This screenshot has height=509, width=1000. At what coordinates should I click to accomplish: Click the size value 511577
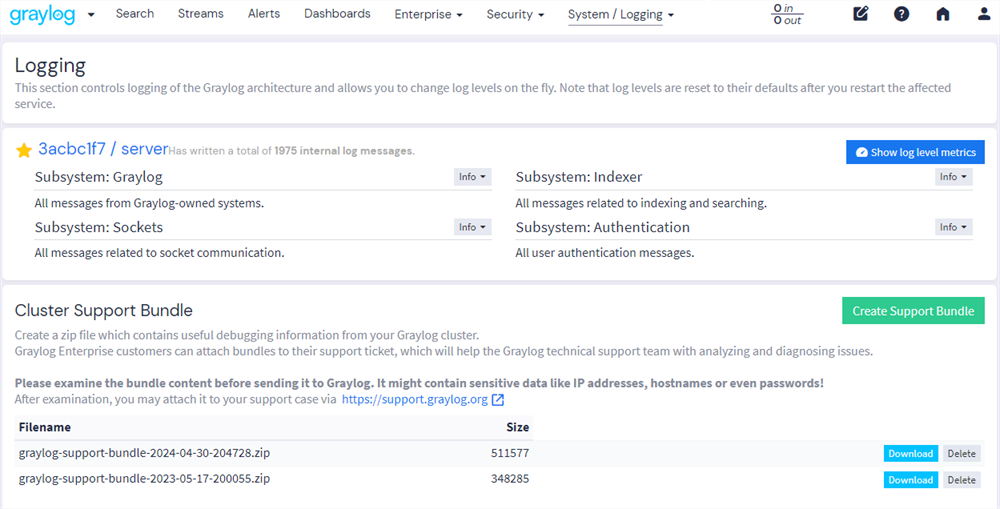510,453
